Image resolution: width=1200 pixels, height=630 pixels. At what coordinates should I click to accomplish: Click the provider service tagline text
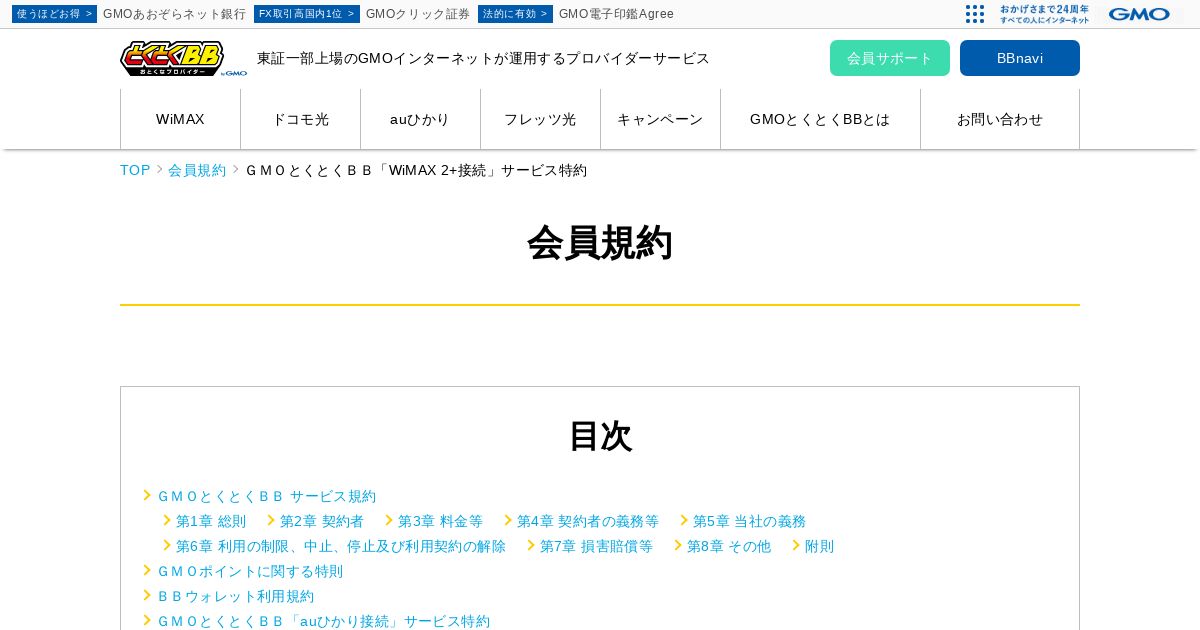pyautogui.click(x=483, y=58)
